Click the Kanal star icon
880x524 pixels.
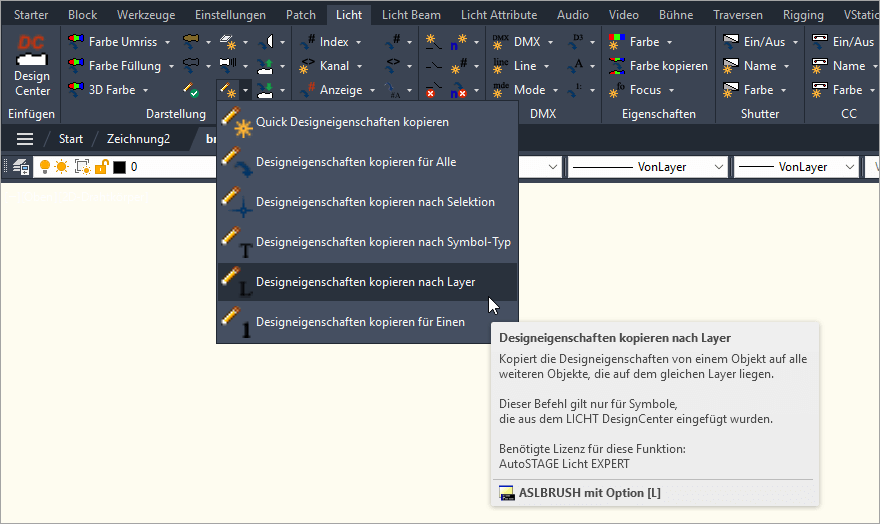click(x=308, y=66)
